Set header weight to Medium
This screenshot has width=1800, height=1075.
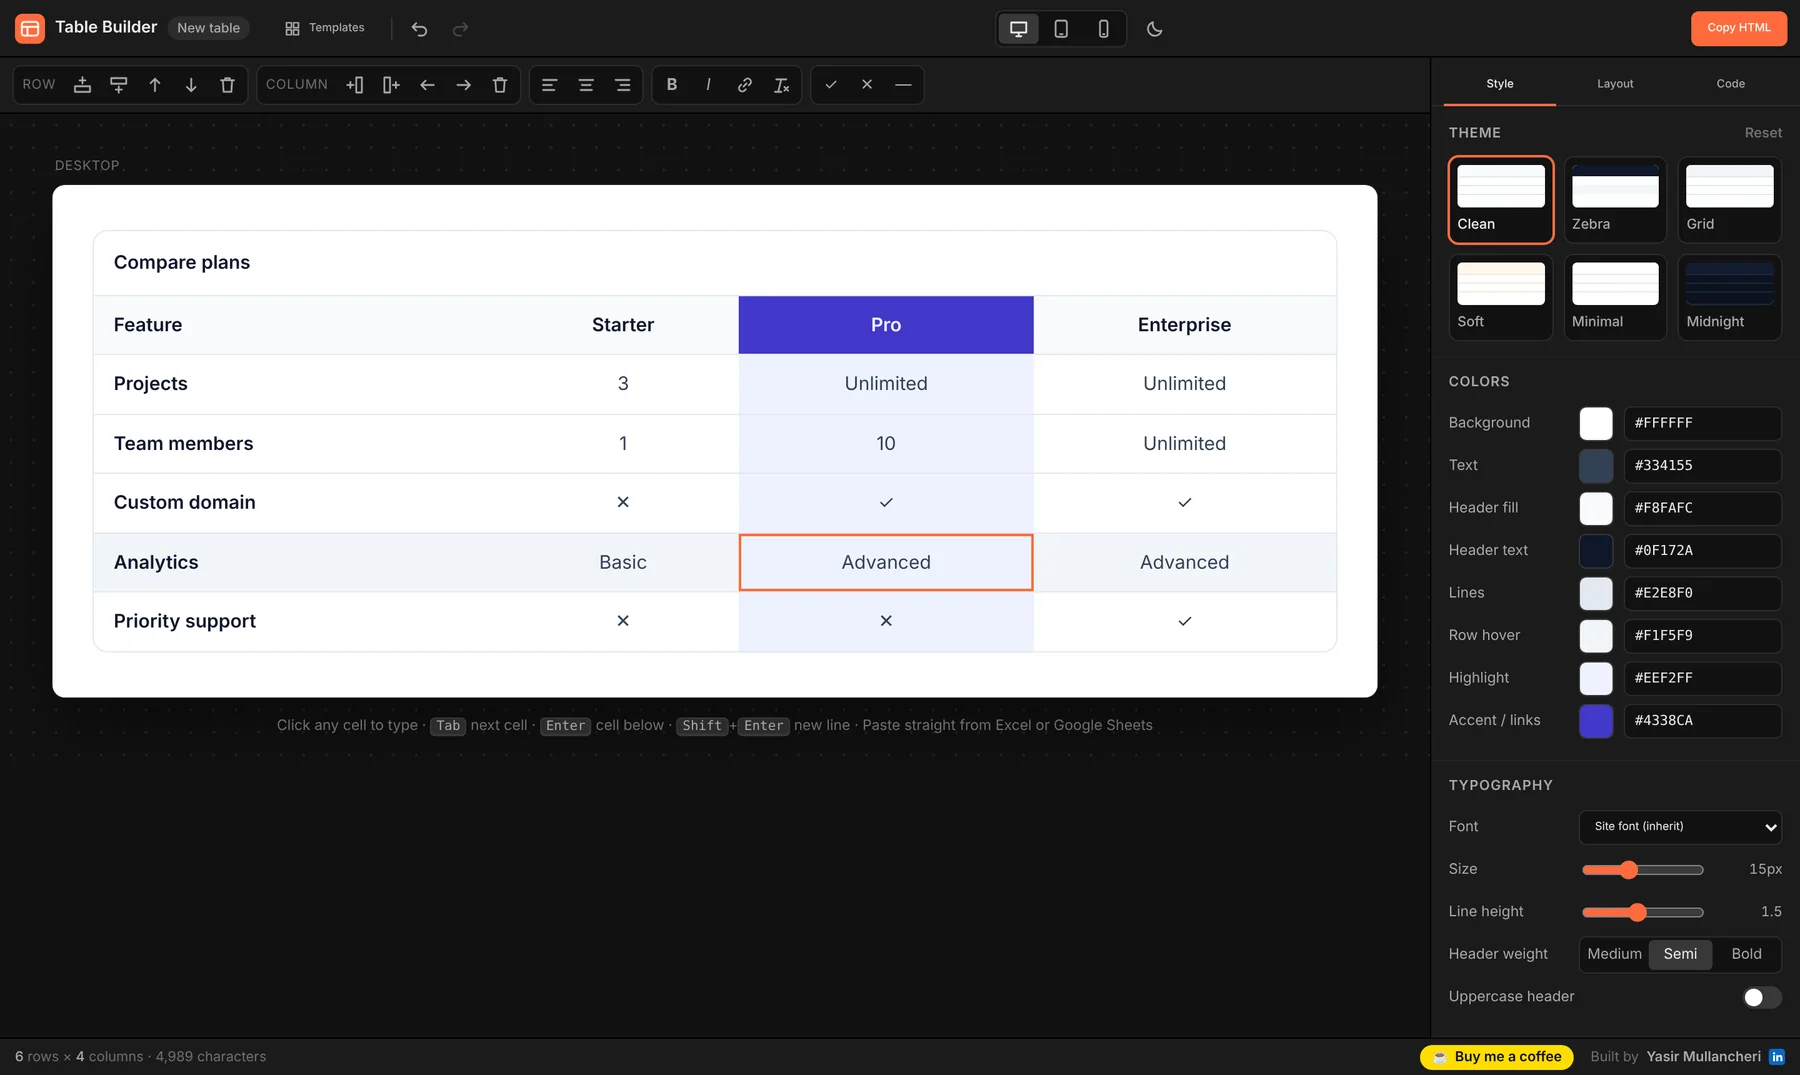coord(1614,954)
